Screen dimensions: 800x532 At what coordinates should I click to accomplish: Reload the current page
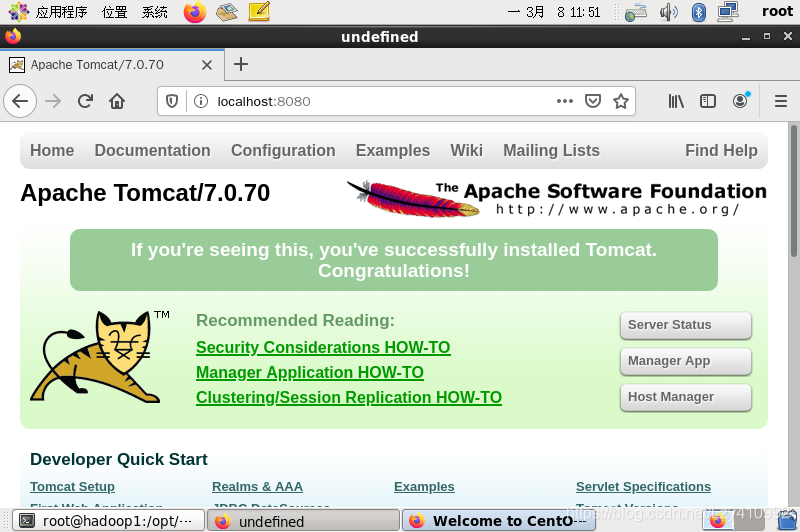(85, 101)
